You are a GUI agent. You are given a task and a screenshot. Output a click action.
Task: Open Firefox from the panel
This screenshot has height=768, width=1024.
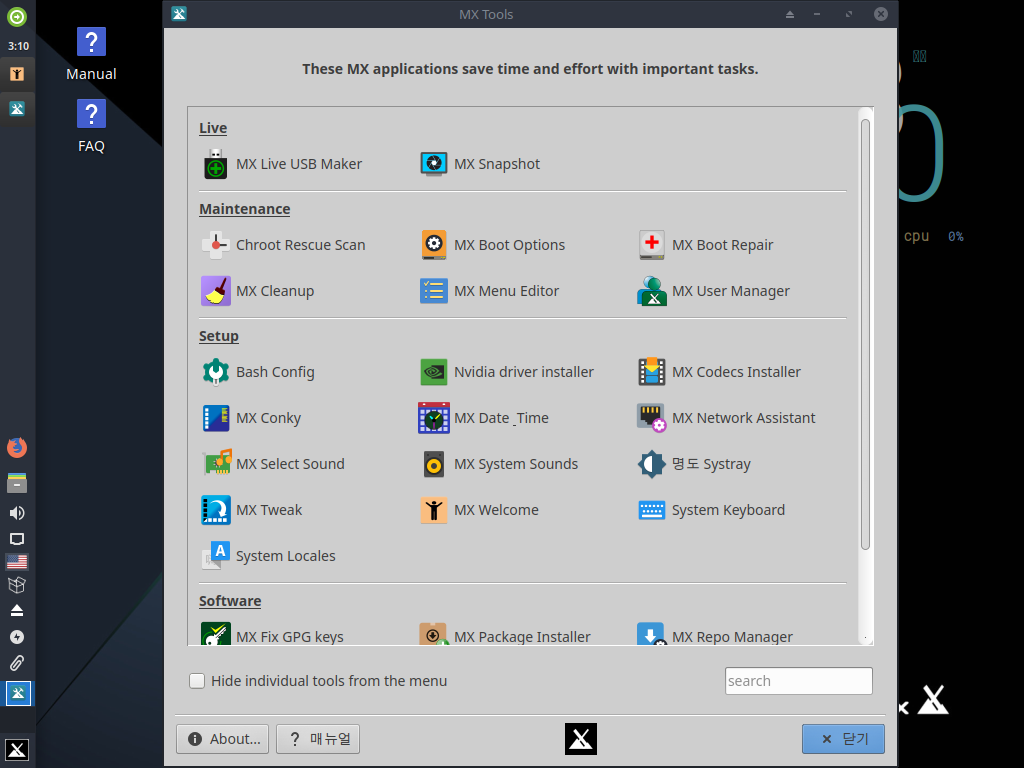coord(17,448)
